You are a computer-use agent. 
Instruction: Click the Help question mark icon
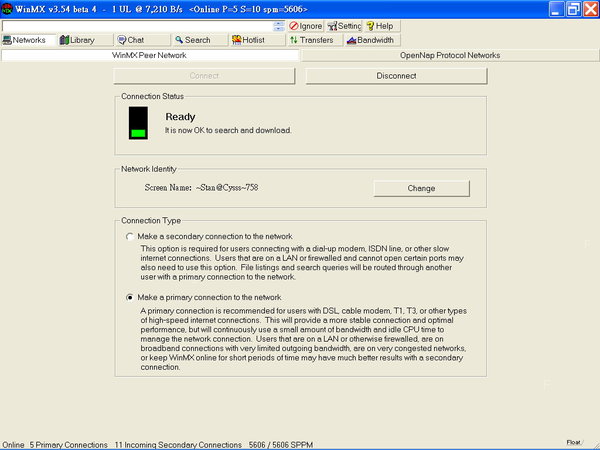pyautogui.click(x=370, y=26)
